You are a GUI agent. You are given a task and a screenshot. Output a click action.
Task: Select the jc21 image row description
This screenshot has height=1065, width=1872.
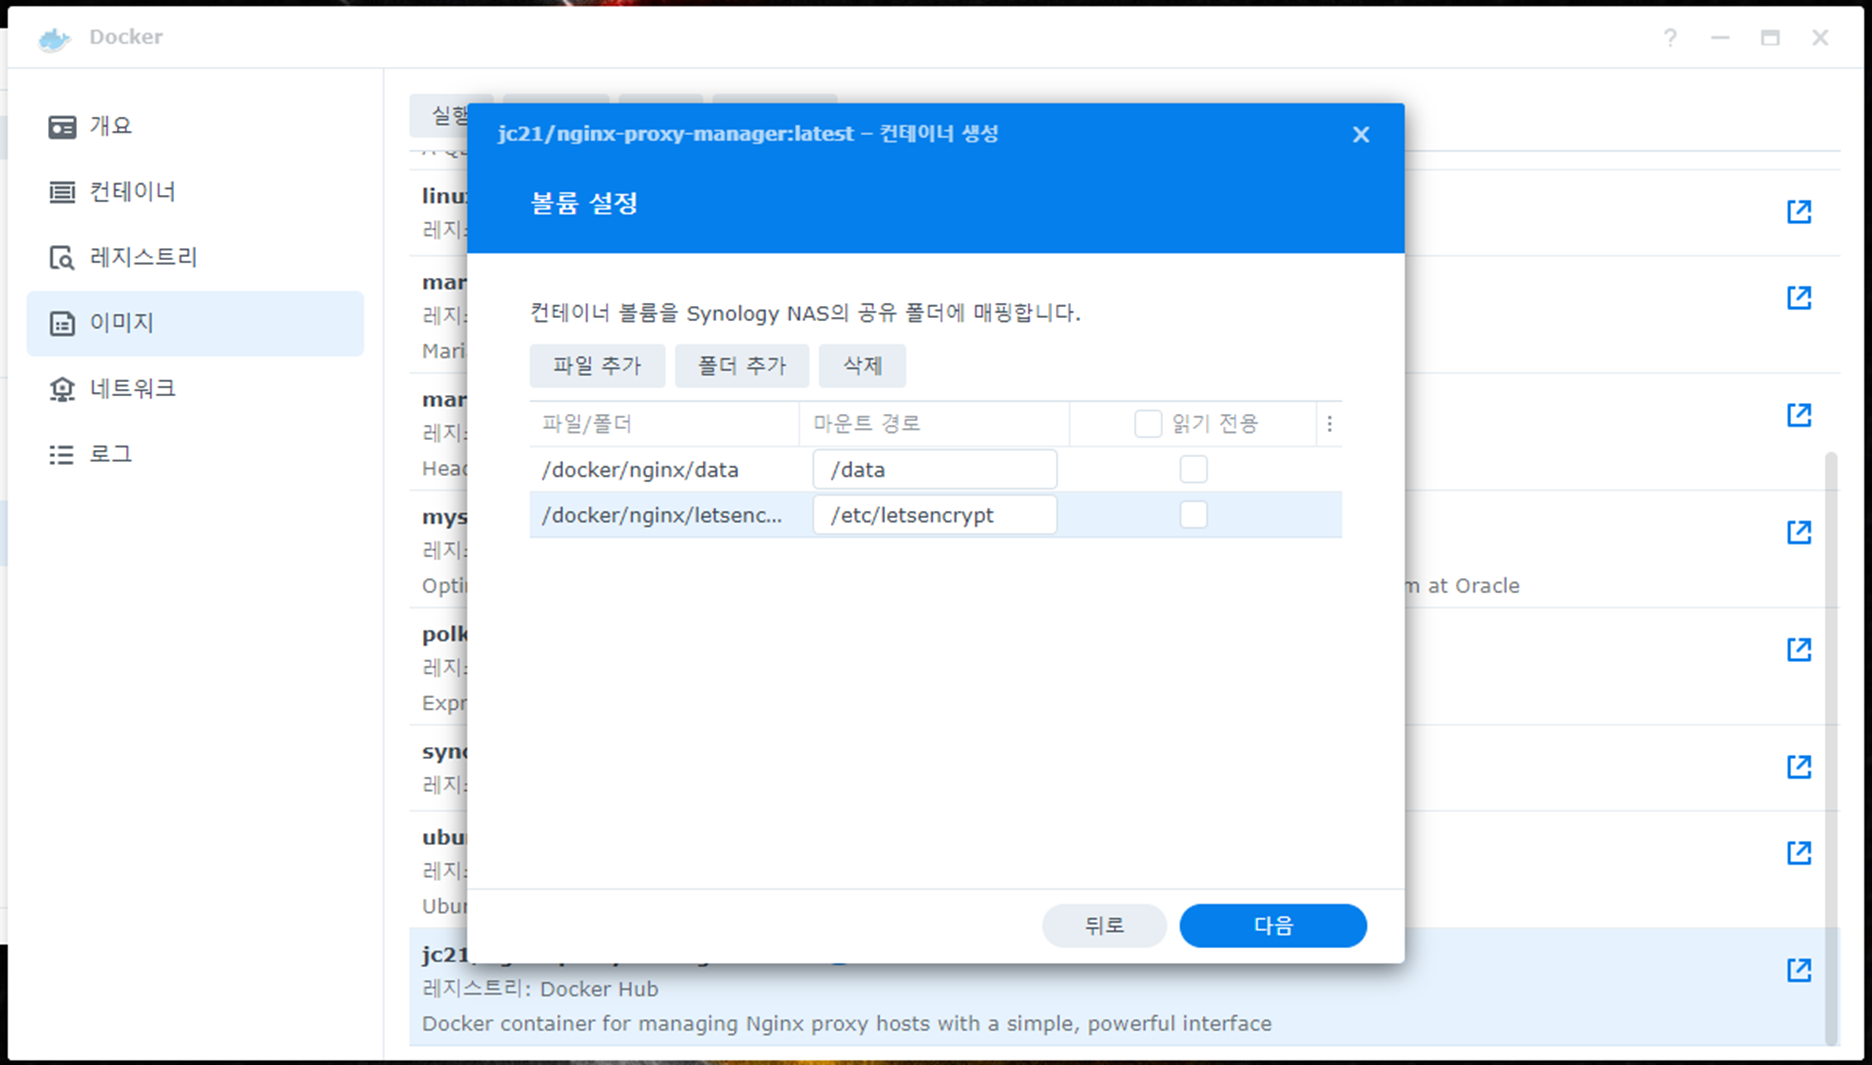[x=846, y=1024]
